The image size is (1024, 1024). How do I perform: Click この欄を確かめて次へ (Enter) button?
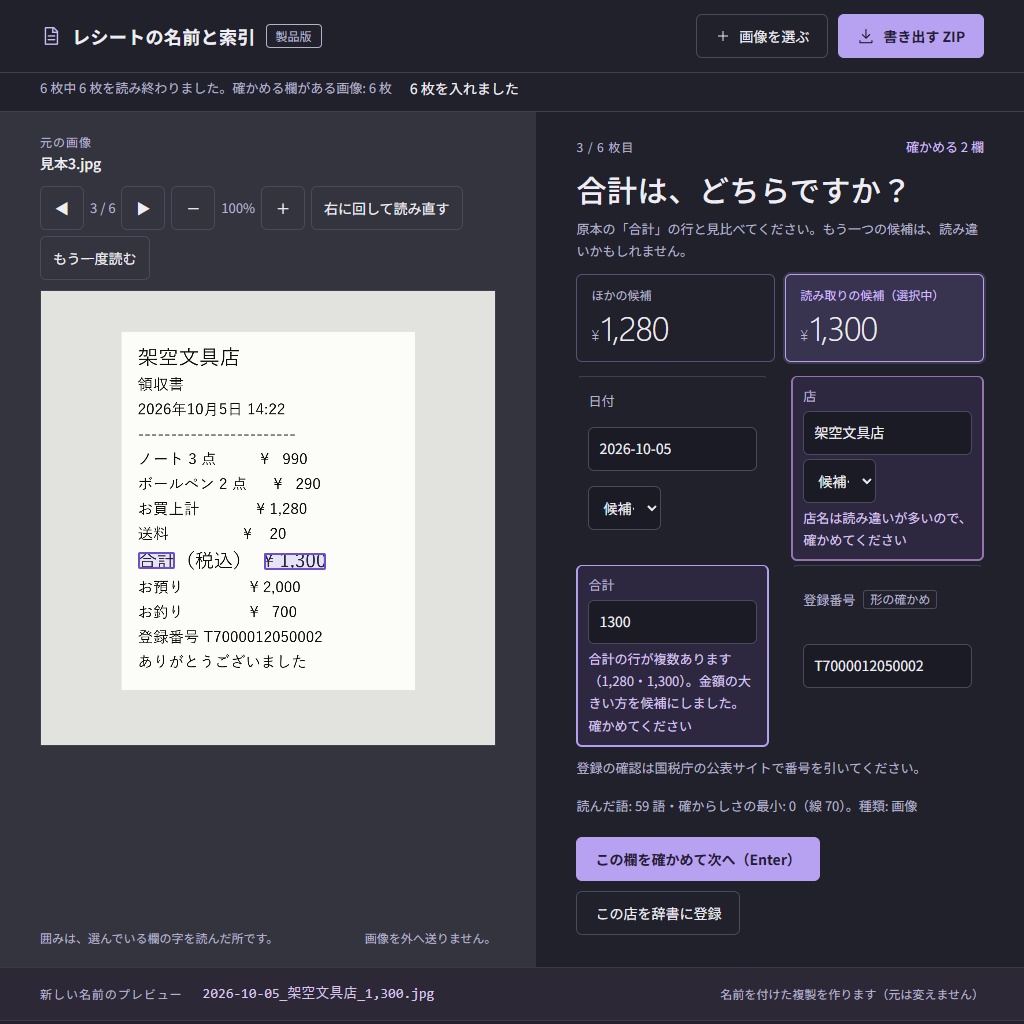pos(697,859)
